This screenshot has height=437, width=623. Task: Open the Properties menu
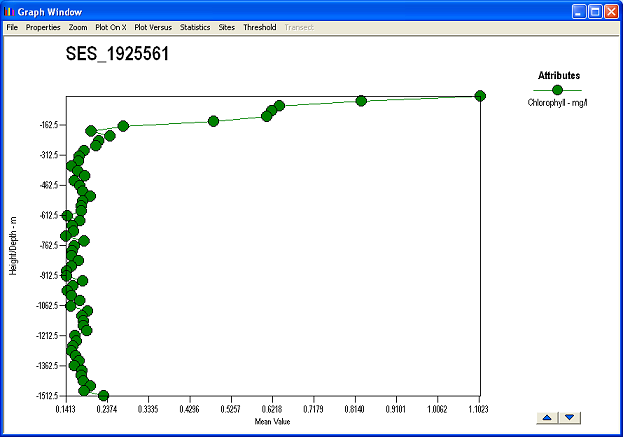pos(43,27)
